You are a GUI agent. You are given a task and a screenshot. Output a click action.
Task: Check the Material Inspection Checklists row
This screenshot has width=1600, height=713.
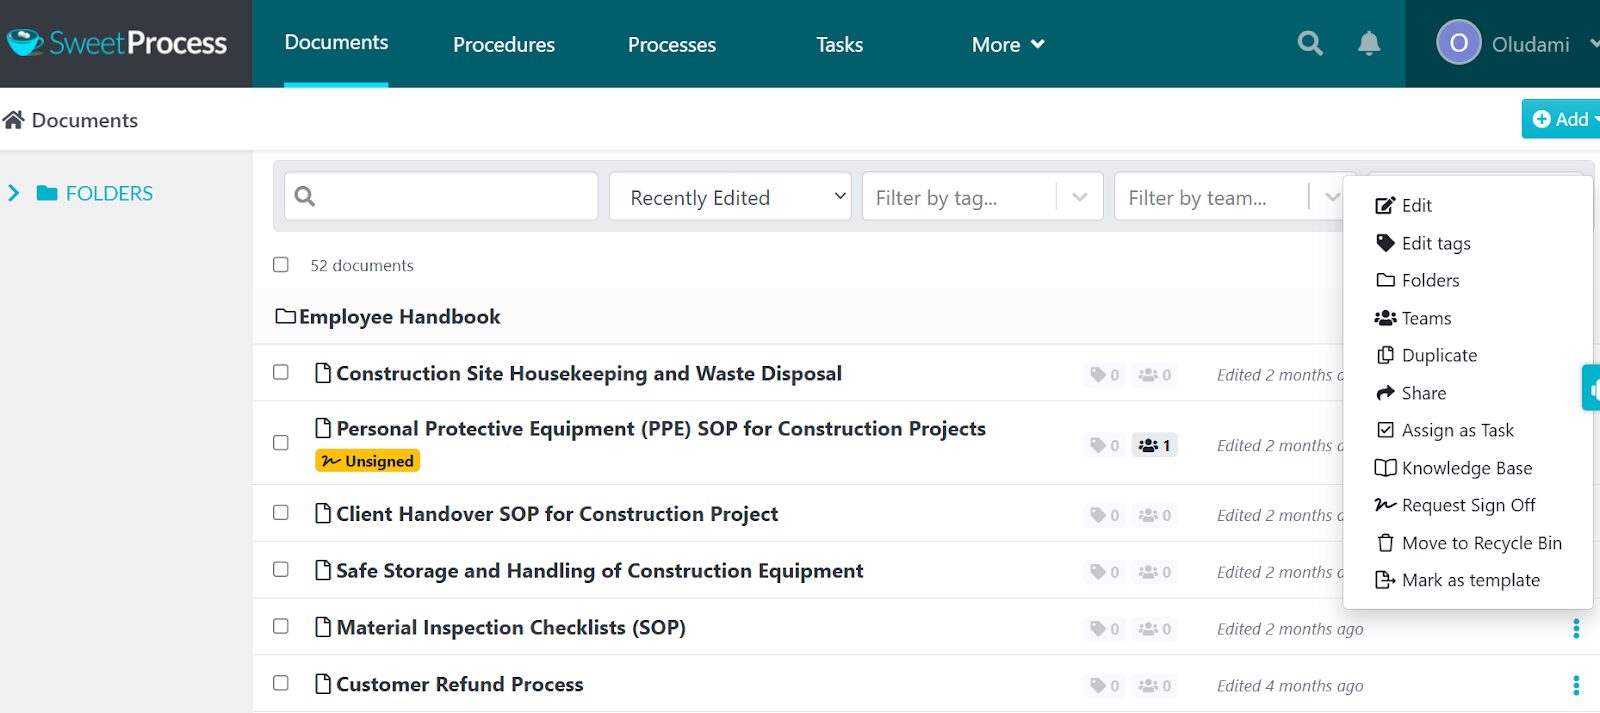pos(281,626)
